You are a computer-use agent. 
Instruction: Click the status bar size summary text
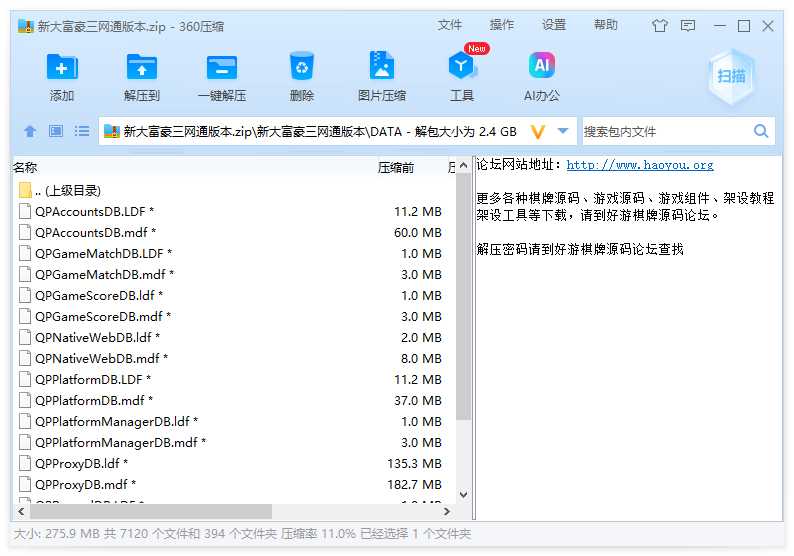[242, 534]
